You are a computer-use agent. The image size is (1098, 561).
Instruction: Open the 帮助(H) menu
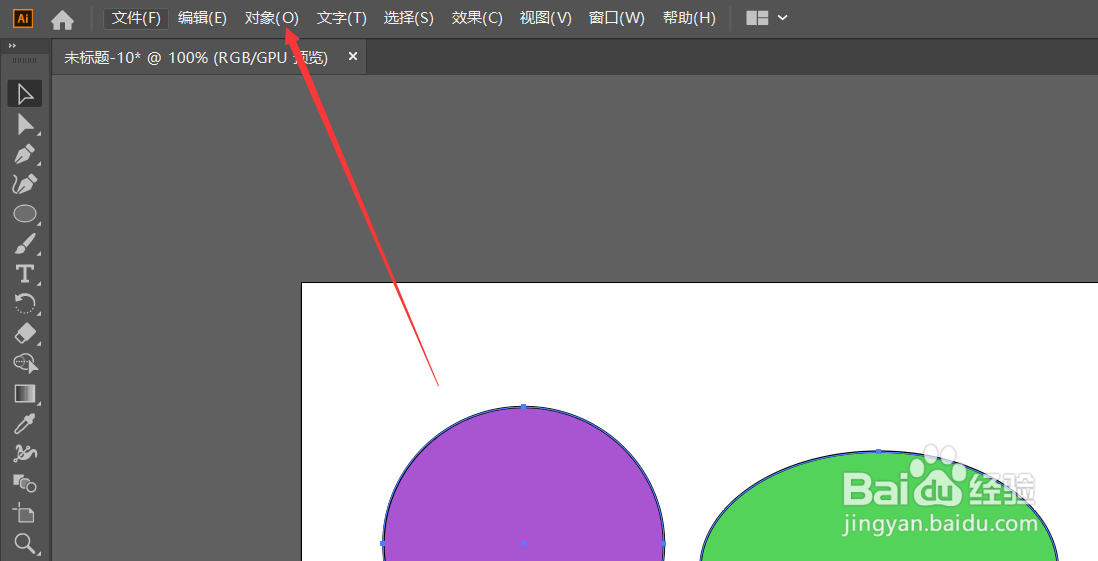pos(689,18)
